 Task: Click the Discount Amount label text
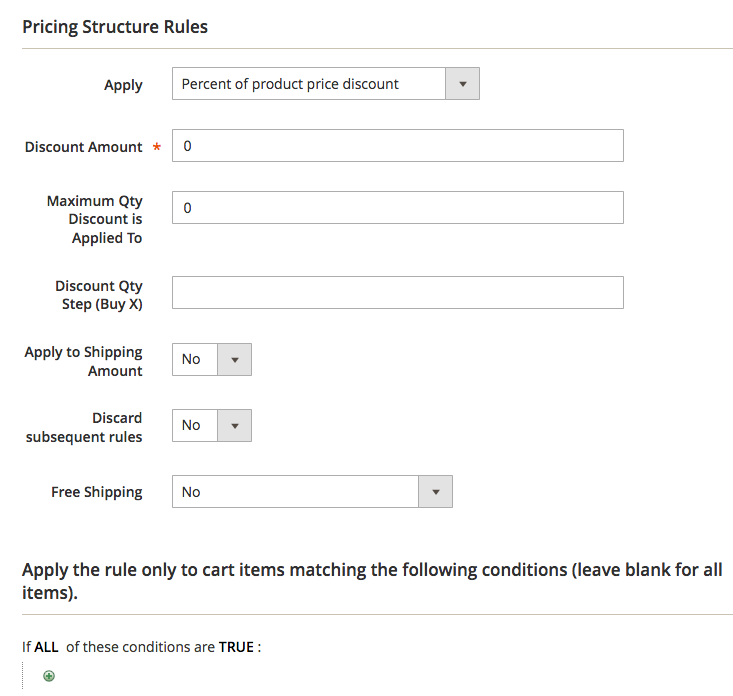[84, 147]
